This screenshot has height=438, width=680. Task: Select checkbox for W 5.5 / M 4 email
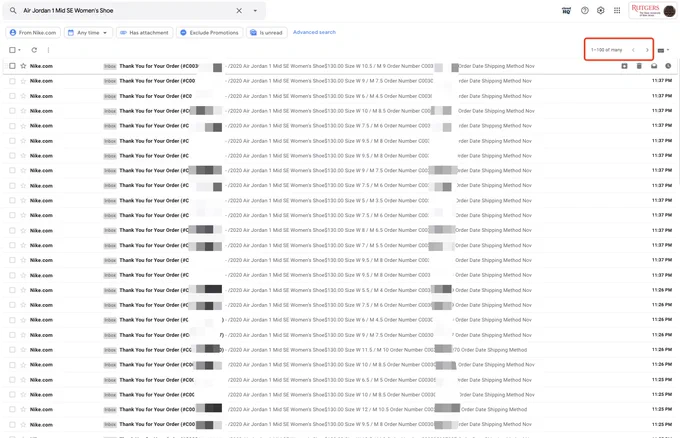(12, 290)
